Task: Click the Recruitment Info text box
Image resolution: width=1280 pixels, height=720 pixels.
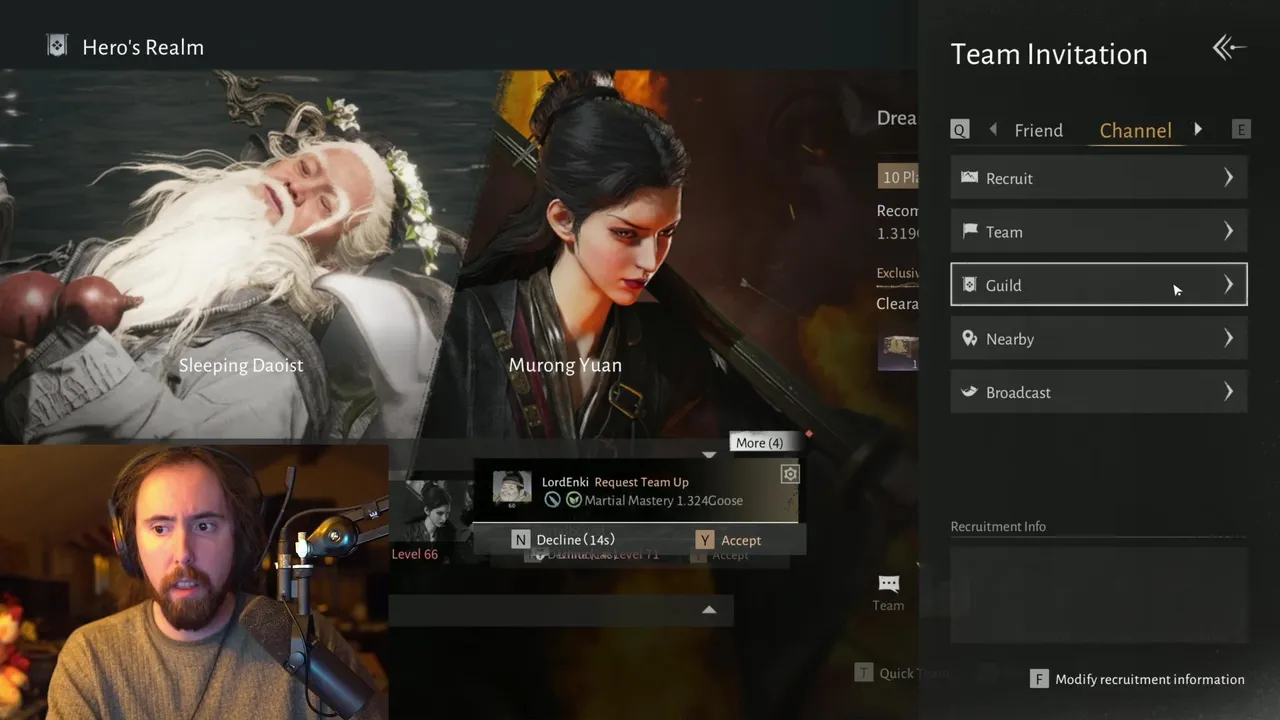Action: (x=1099, y=594)
